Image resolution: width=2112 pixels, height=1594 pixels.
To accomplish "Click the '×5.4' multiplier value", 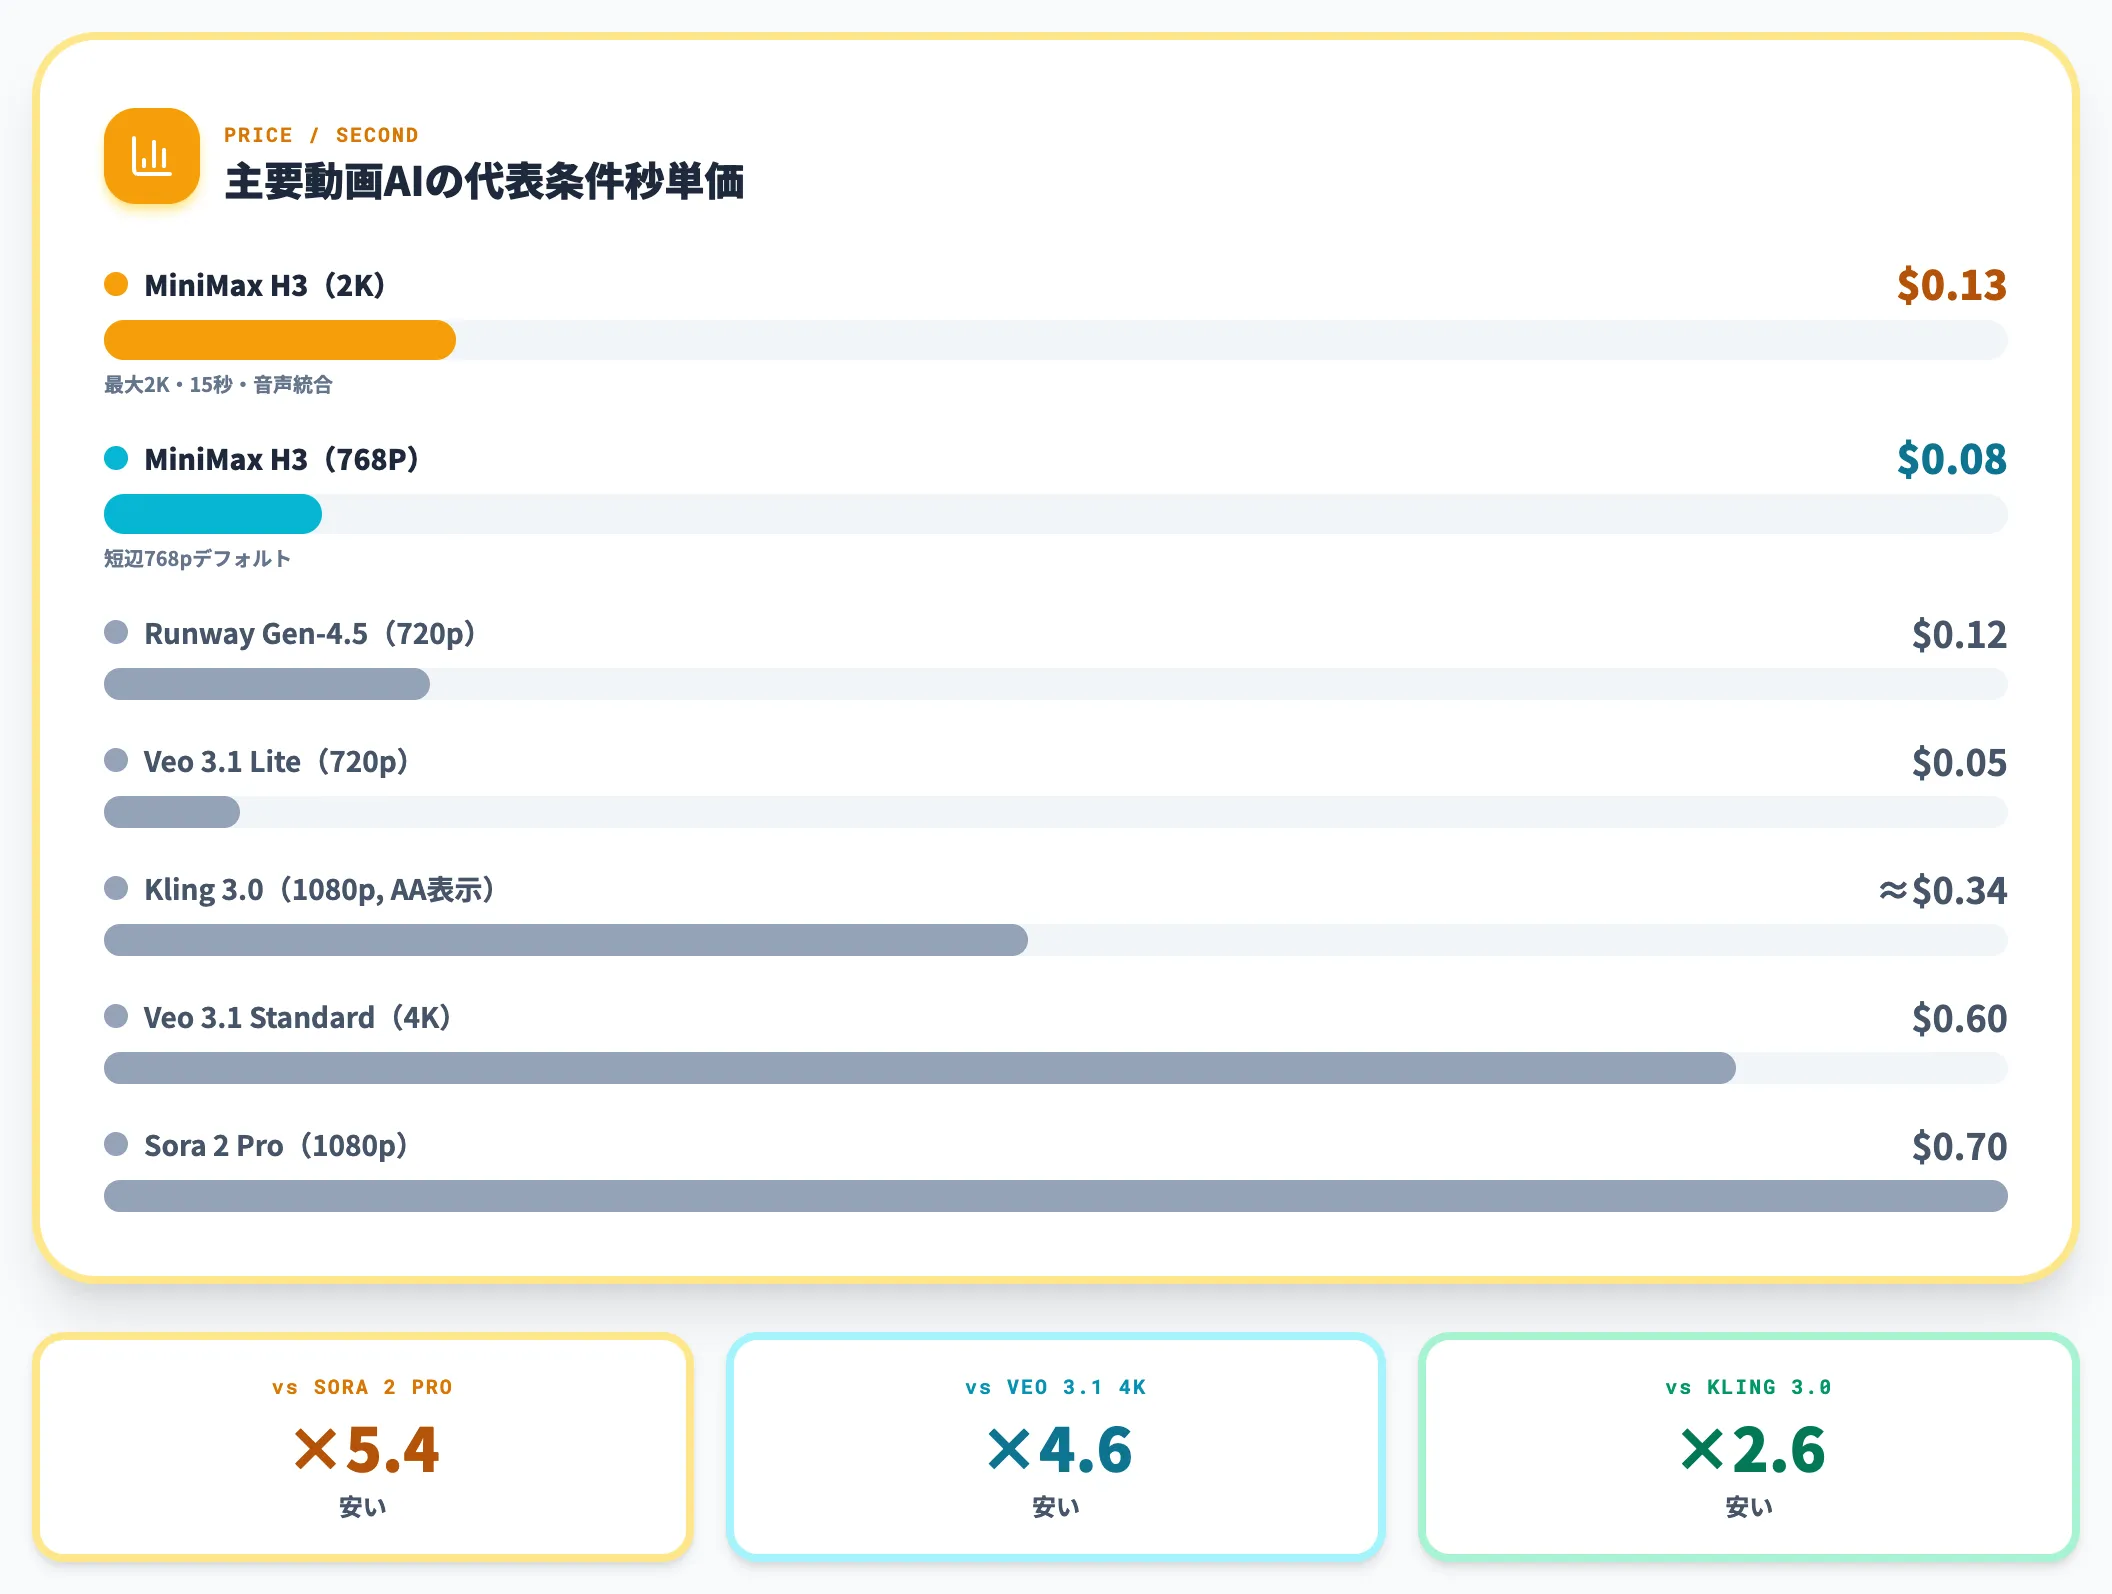I will [366, 1449].
